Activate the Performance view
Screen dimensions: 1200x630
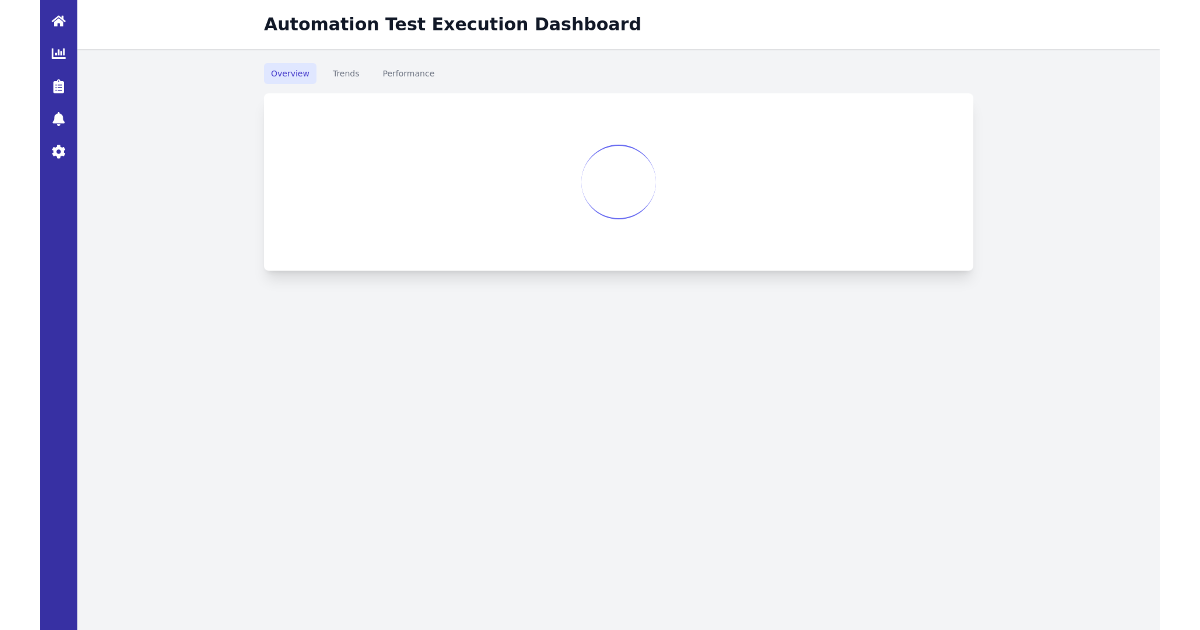(x=408, y=73)
